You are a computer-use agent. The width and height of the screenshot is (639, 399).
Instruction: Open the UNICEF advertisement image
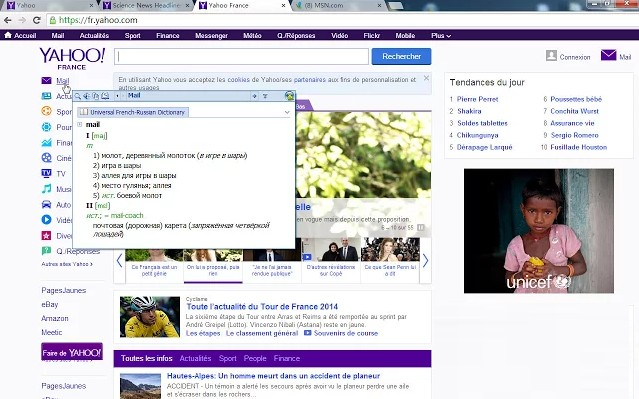(x=539, y=231)
